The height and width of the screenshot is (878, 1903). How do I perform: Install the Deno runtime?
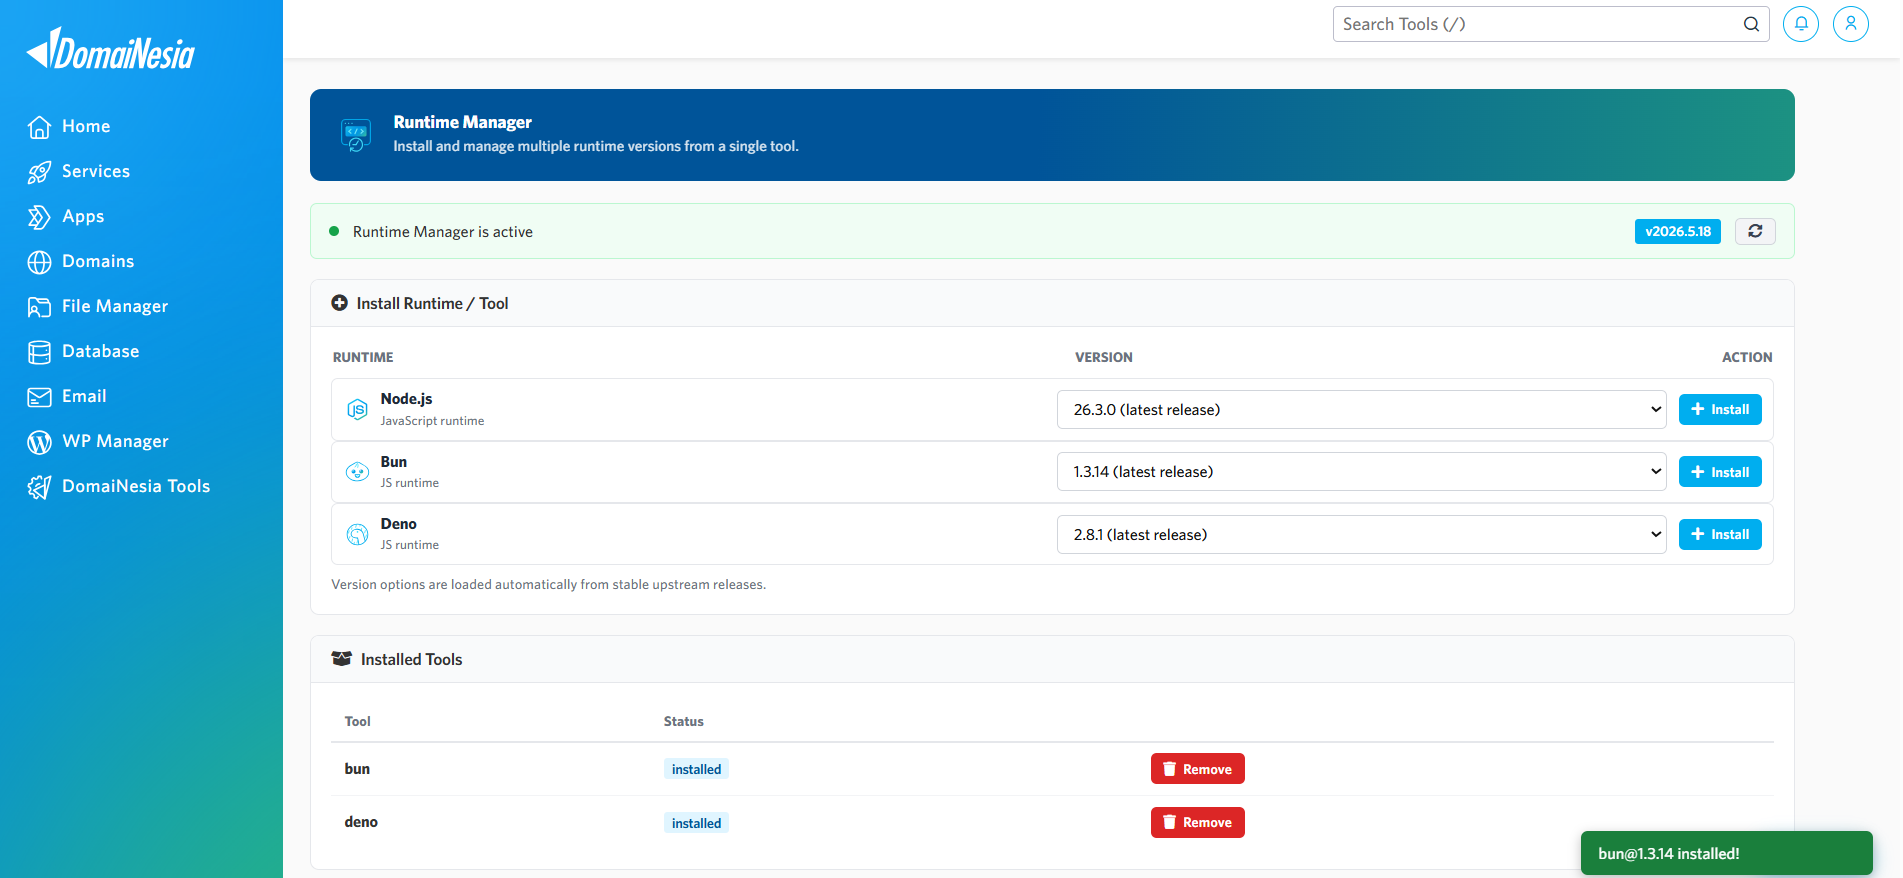pyautogui.click(x=1720, y=534)
